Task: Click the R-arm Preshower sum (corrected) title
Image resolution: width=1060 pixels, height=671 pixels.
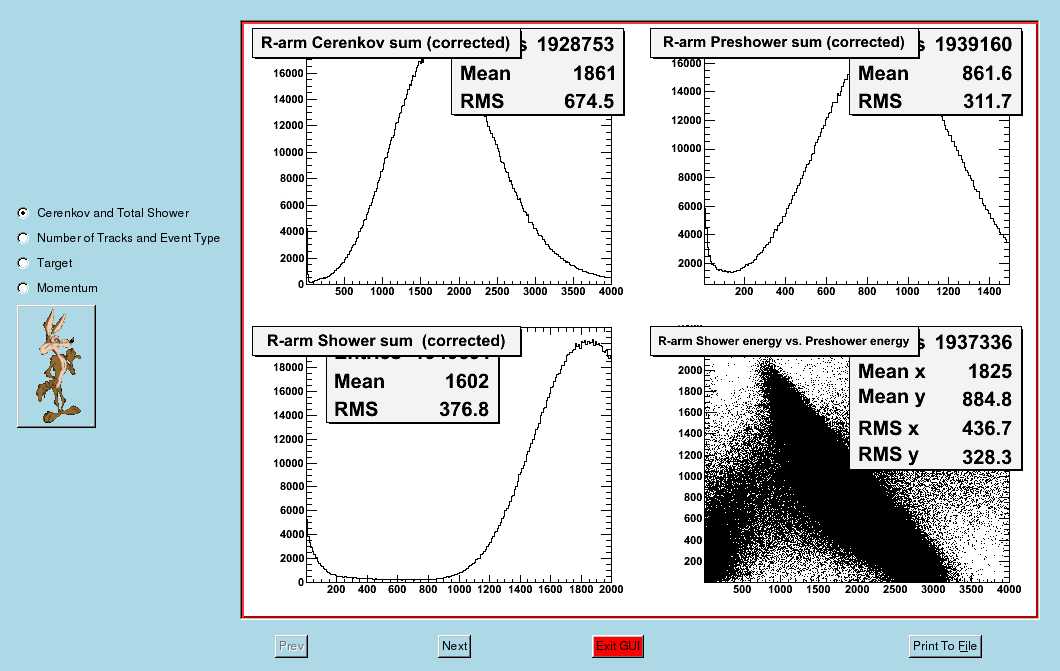Action: (784, 43)
